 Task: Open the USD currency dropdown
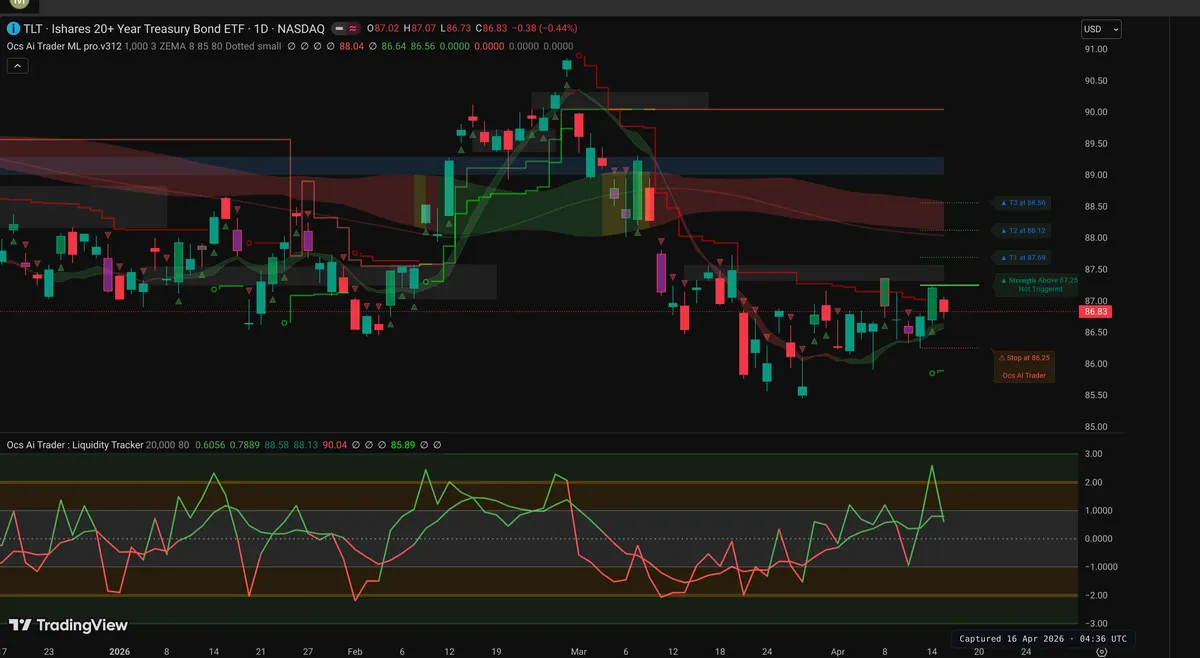1101,29
